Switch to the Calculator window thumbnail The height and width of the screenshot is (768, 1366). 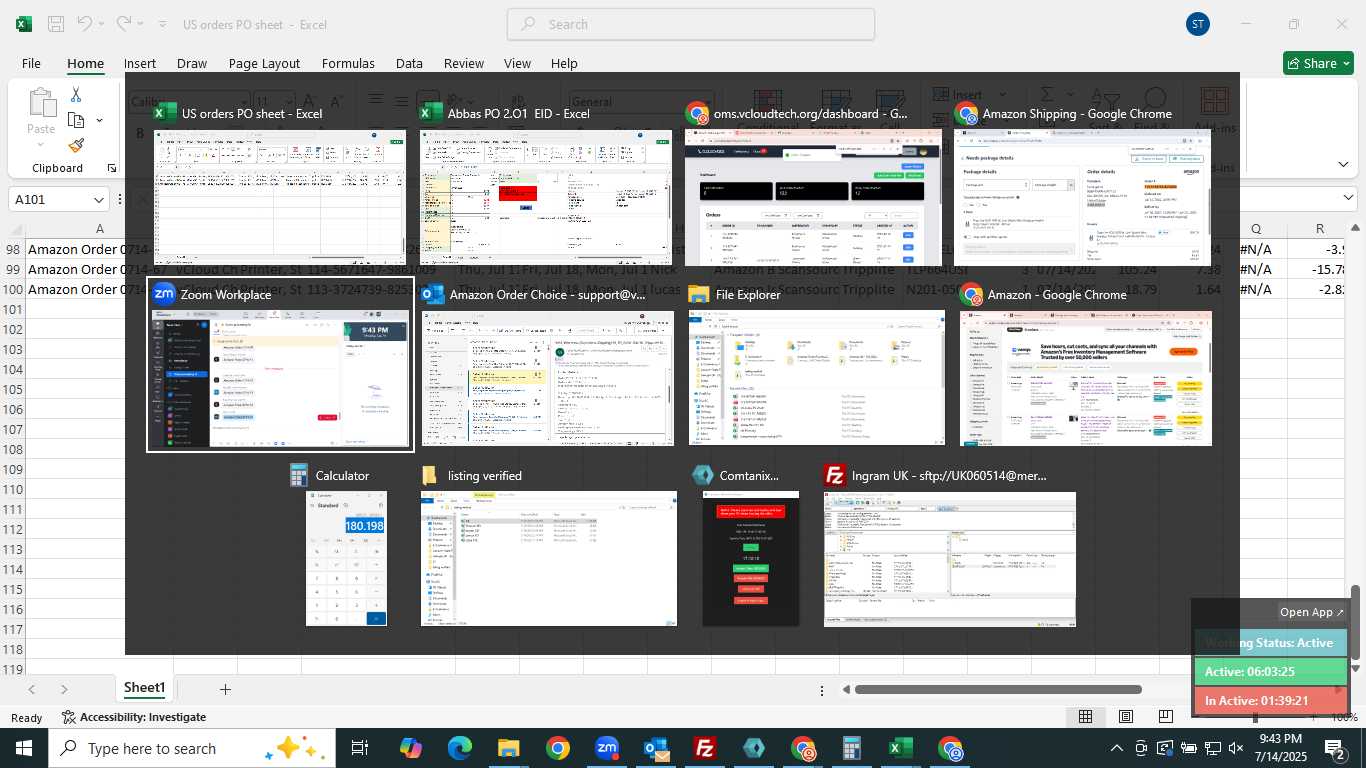coord(346,547)
